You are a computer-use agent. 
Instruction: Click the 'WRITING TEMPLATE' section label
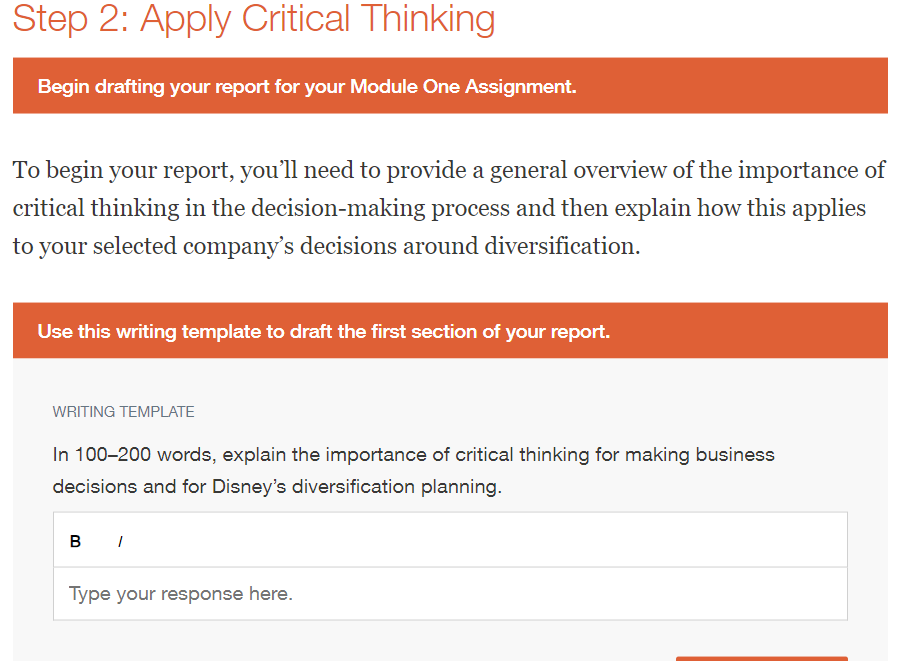tap(124, 411)
